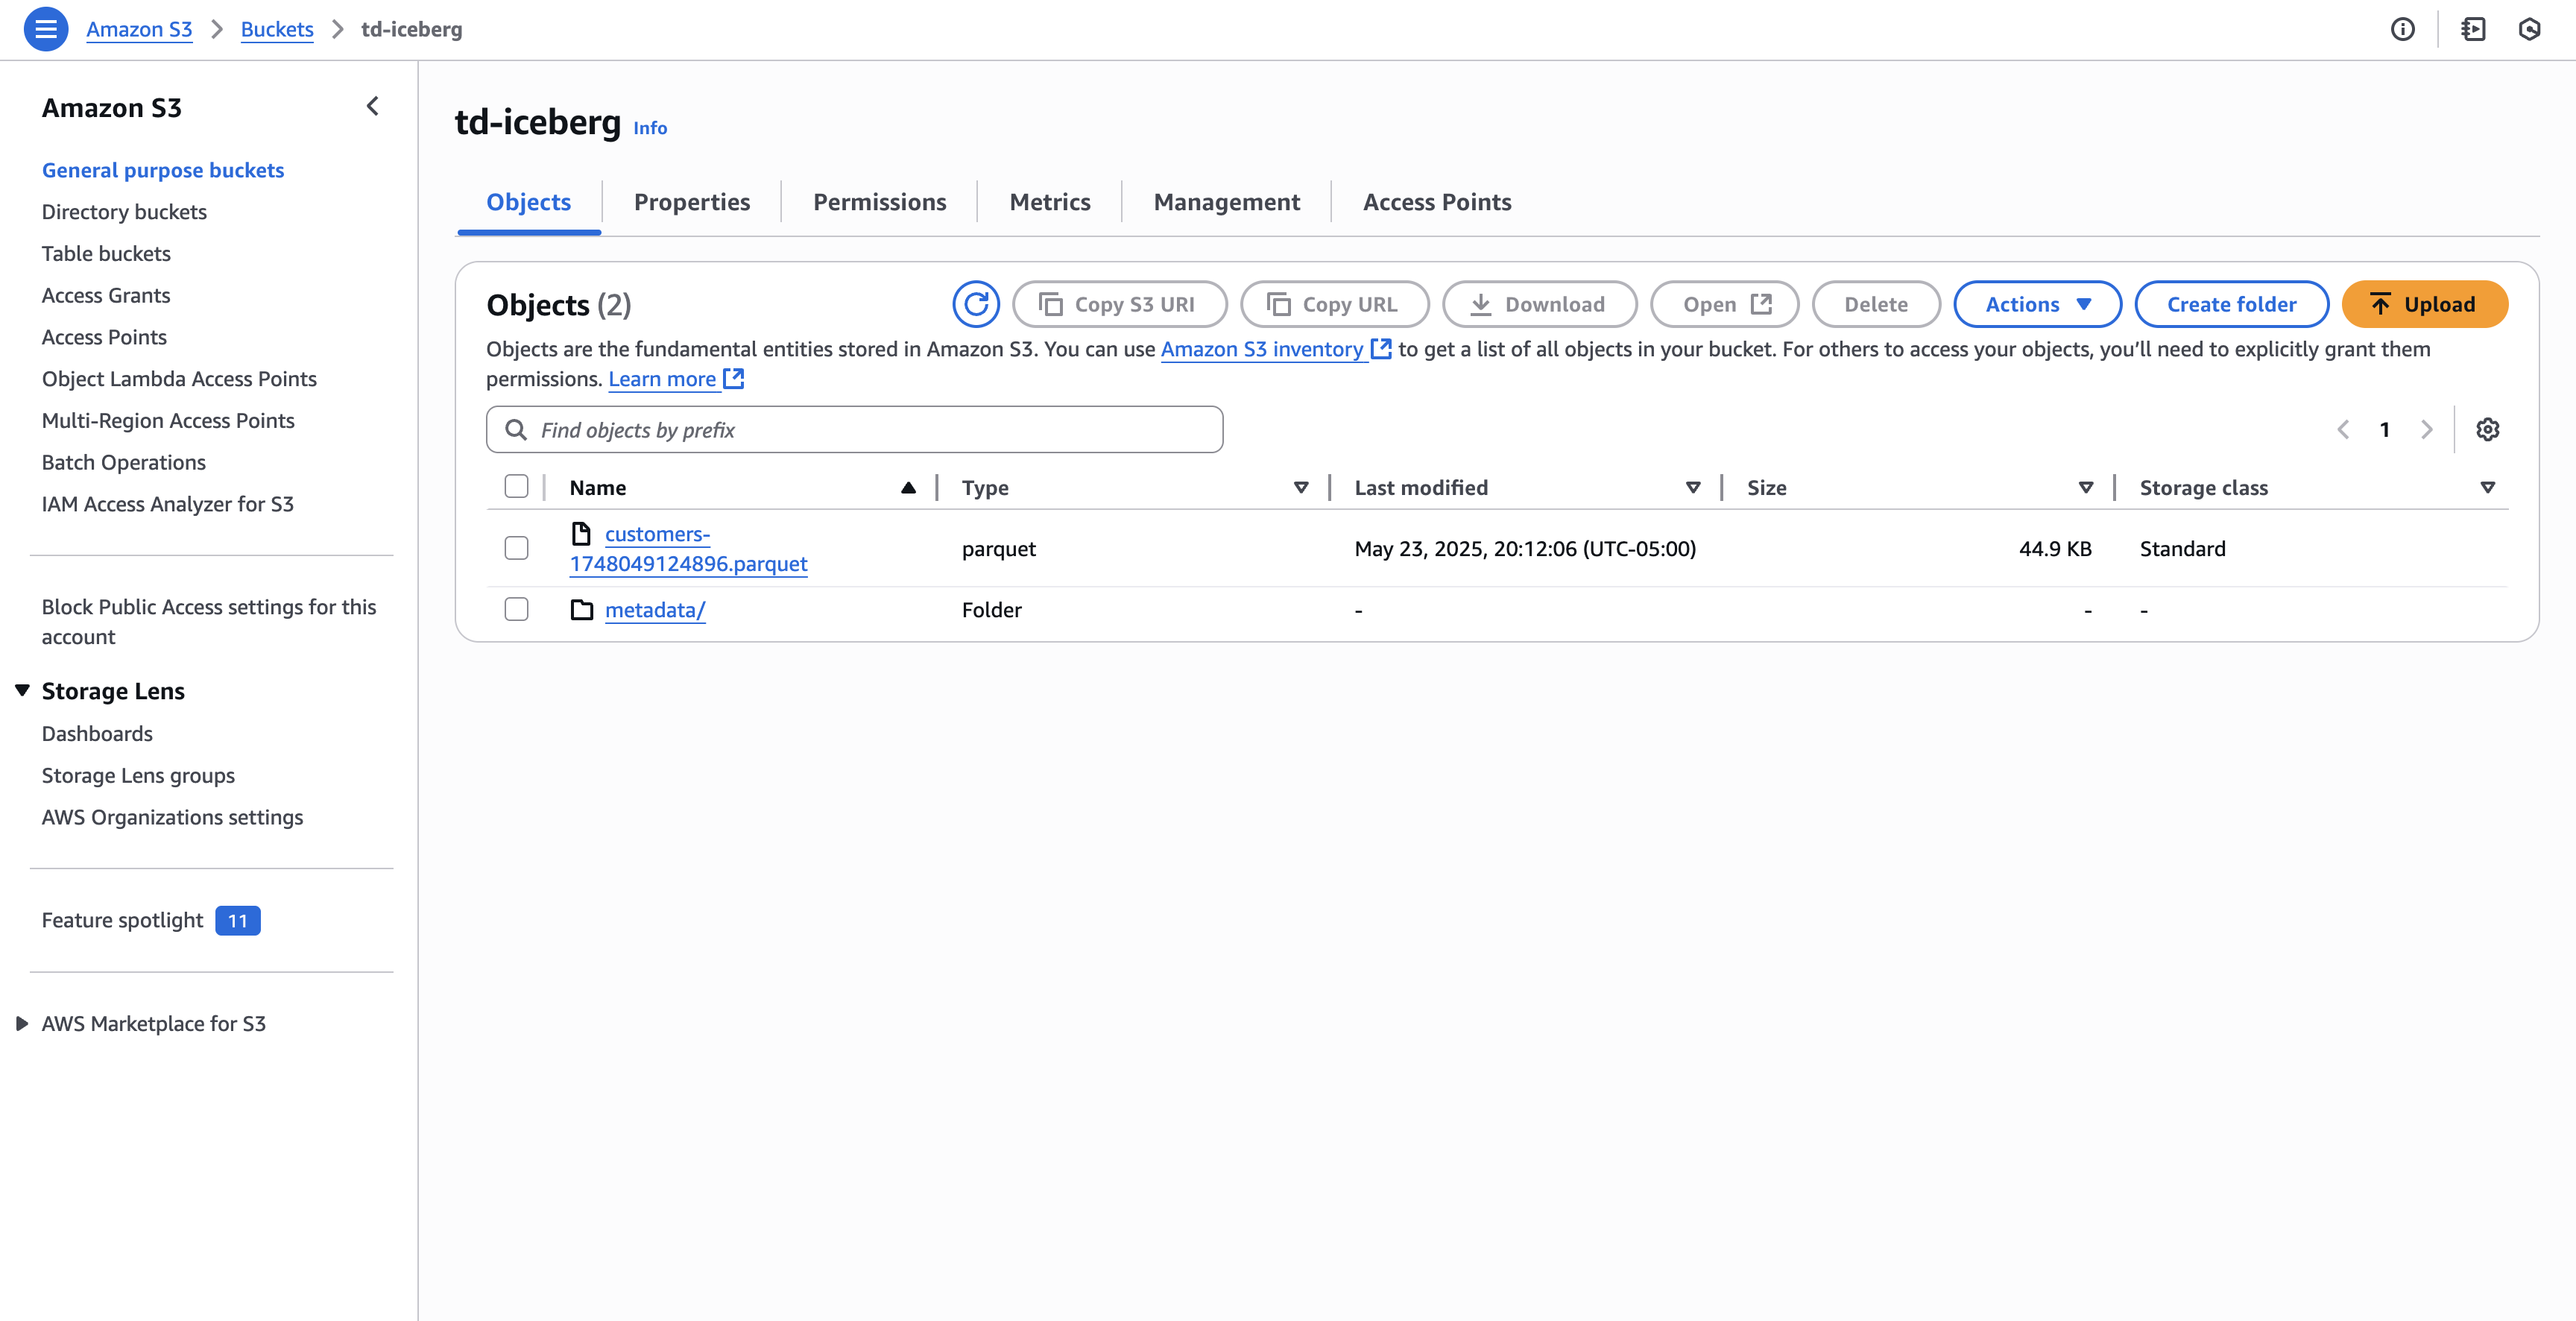This screenshot has width=2576, height=1321.
Task: Open the hamburger navigation menu
Action: (x=46, y=29)
